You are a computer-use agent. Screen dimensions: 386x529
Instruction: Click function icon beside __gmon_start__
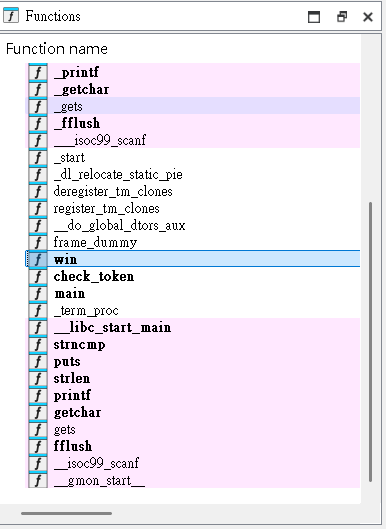(x=38, y=480)
